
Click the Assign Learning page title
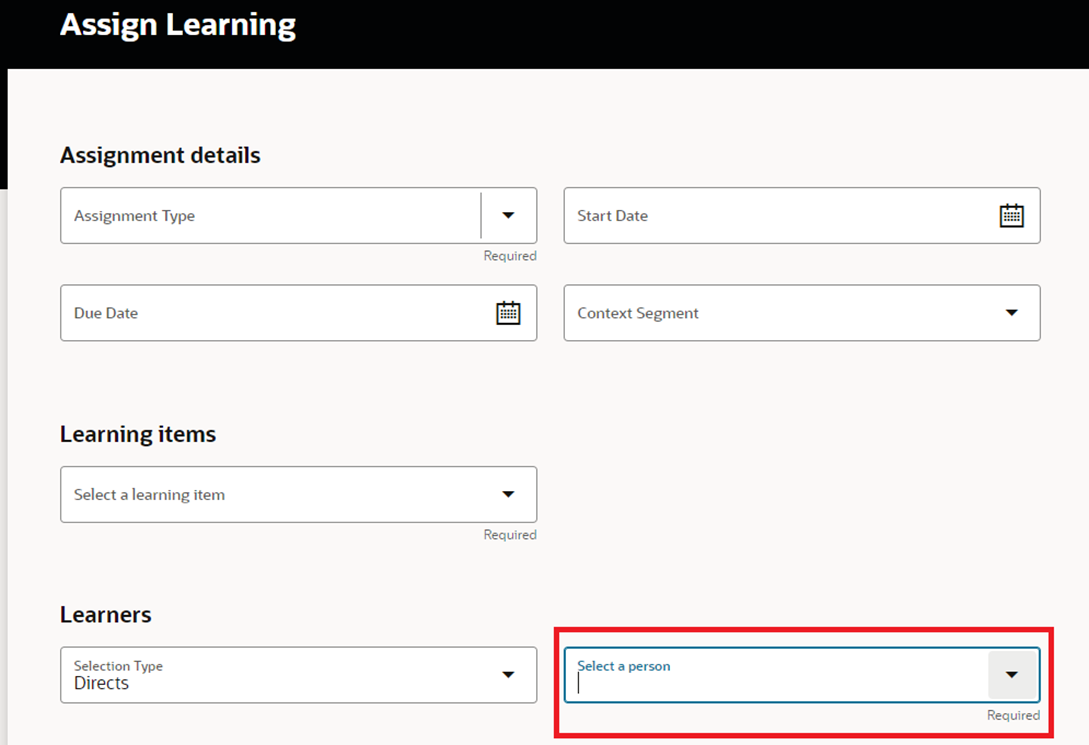tap(178, 25)
